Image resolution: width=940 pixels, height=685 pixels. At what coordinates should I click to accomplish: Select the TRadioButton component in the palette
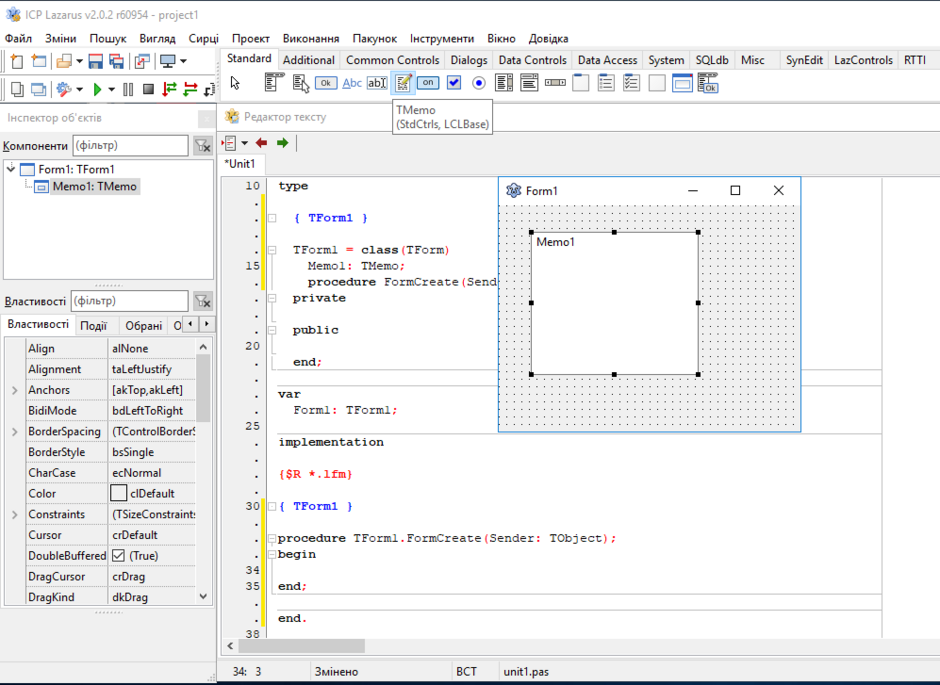[479, 83]
